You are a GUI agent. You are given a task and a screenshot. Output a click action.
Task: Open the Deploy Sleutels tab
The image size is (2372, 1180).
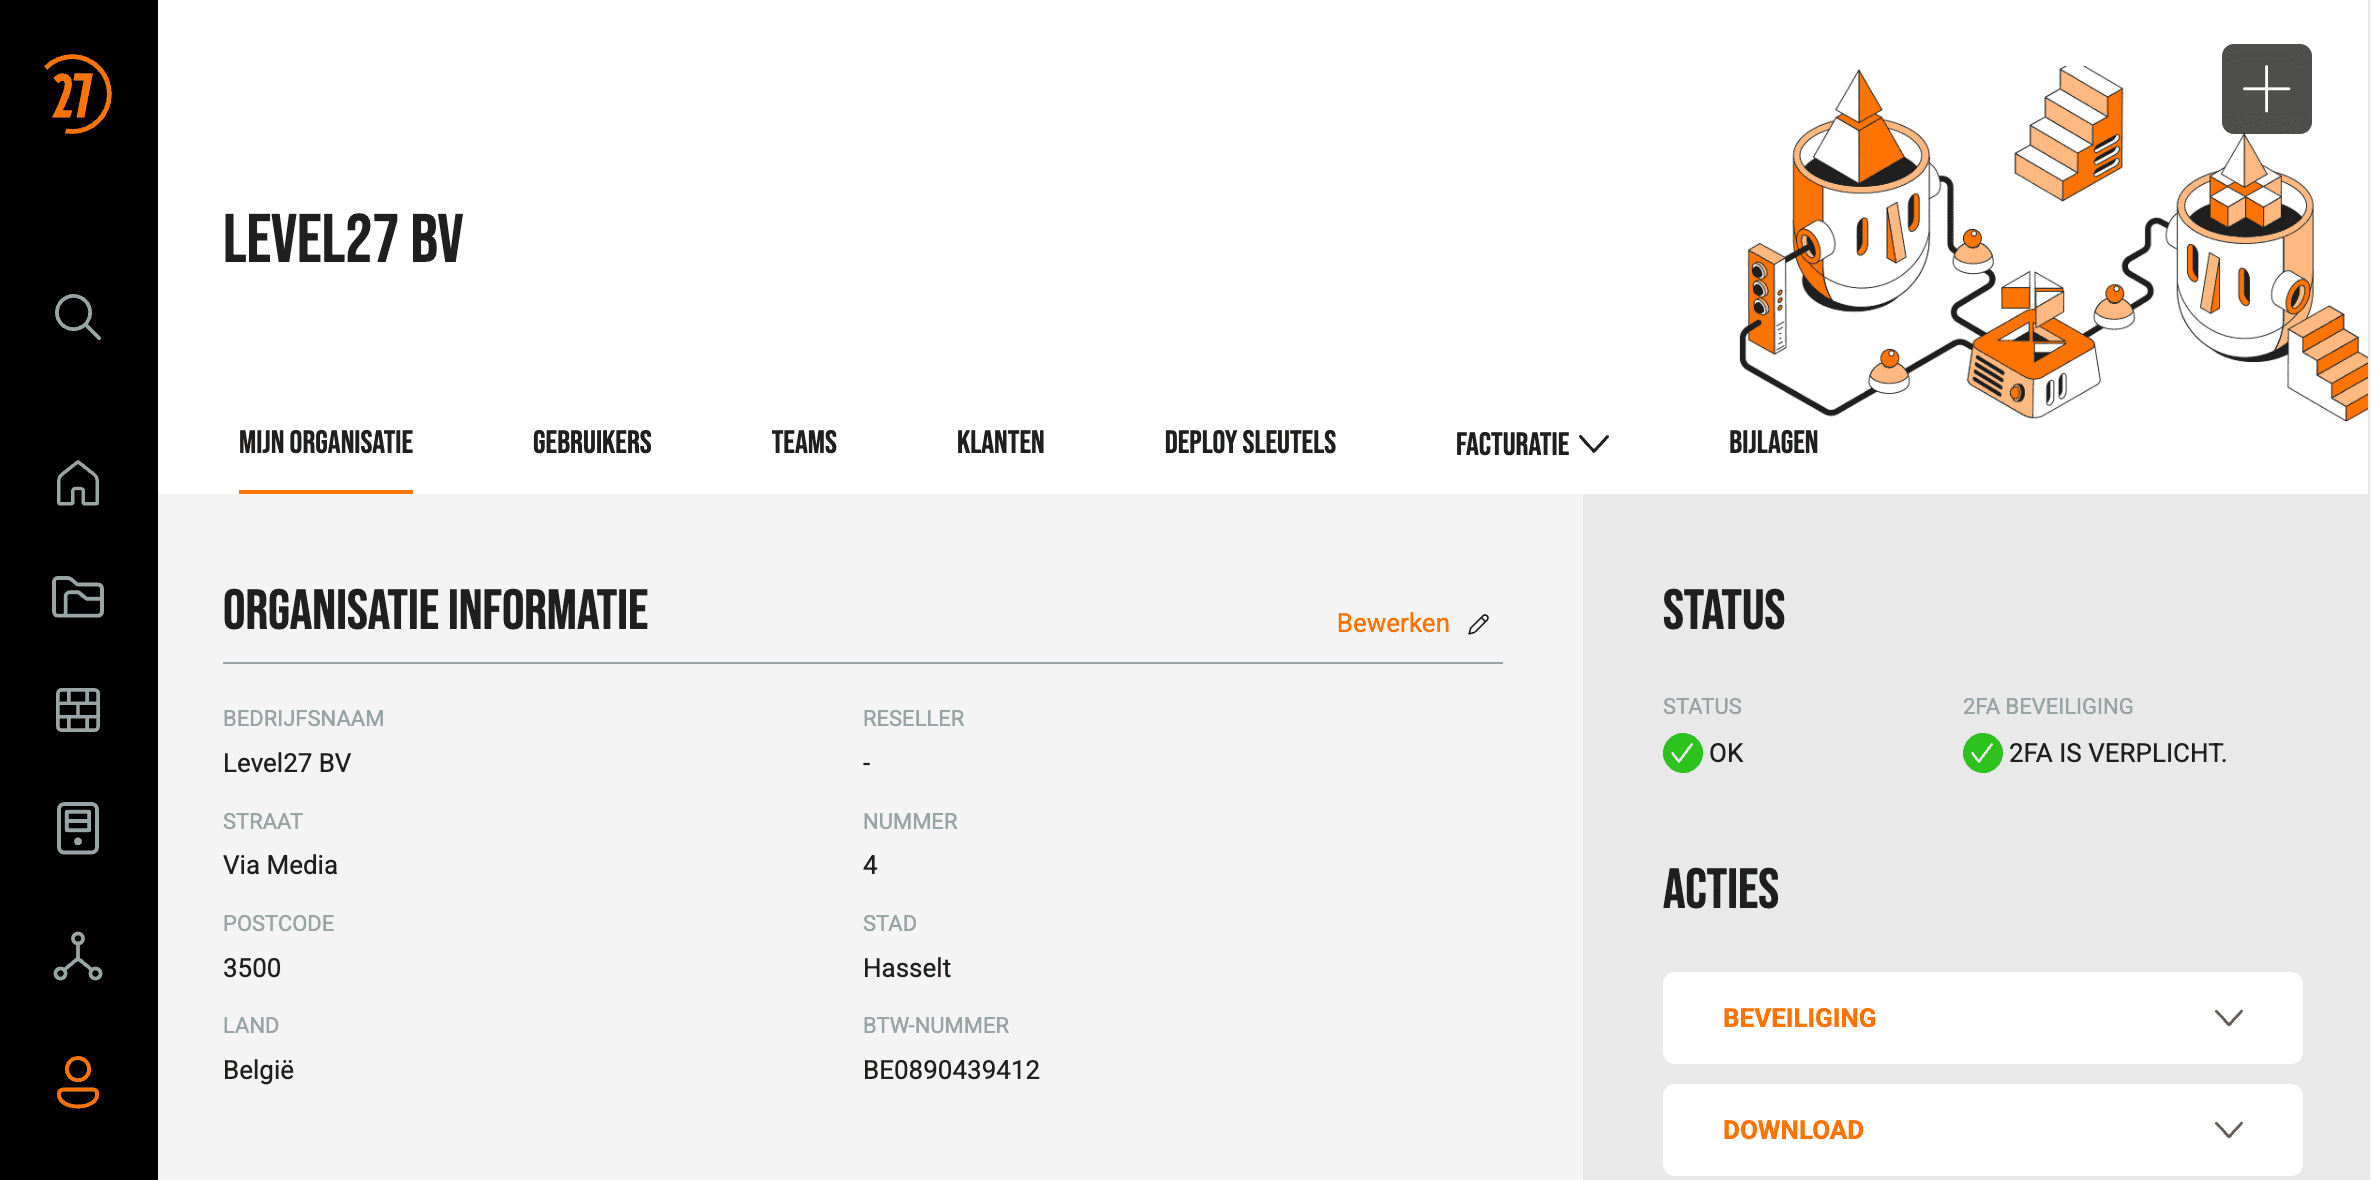[1250, 443]
